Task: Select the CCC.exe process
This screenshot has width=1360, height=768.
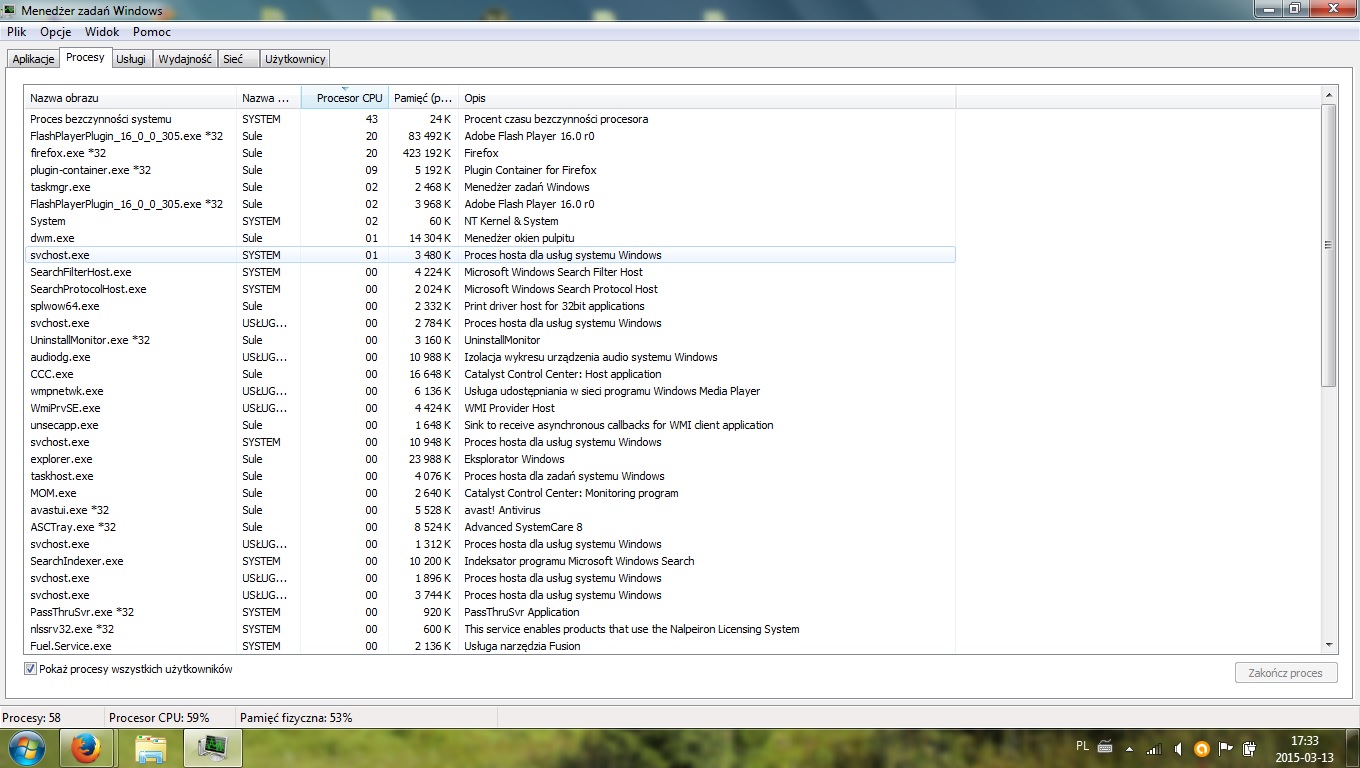Action: point(490,374)
